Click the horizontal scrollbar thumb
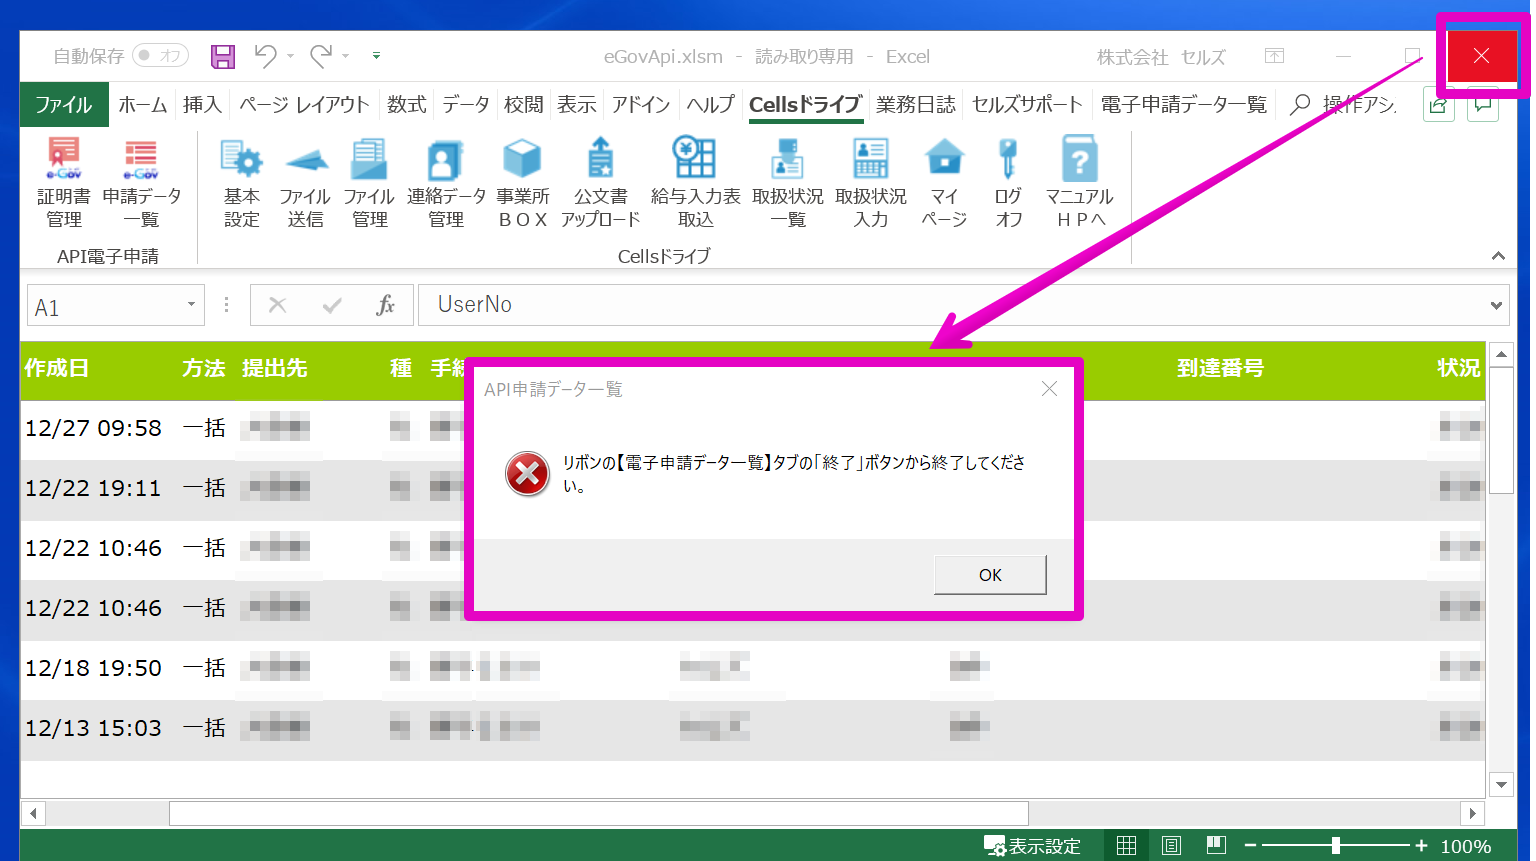Image resolution: width=1536 pixels, height=861 pixels. pyautogui.click(x=599, y=813)
